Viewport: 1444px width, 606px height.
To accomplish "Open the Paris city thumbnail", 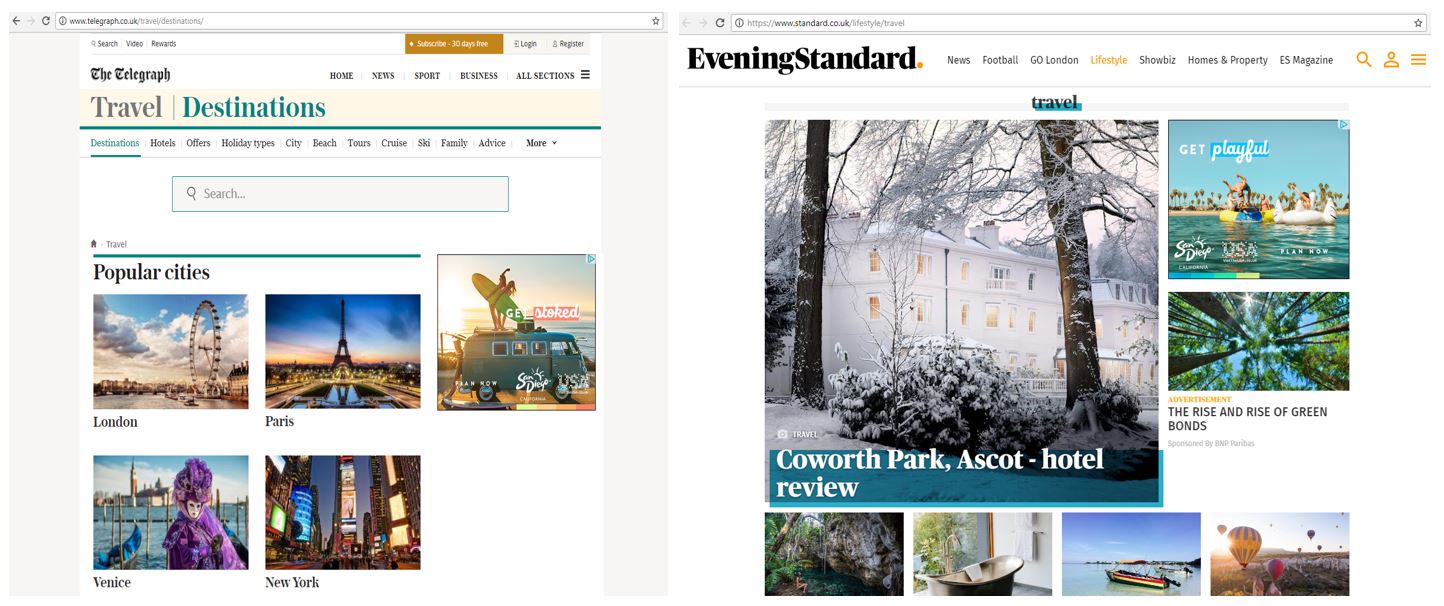I will (343, 351).
